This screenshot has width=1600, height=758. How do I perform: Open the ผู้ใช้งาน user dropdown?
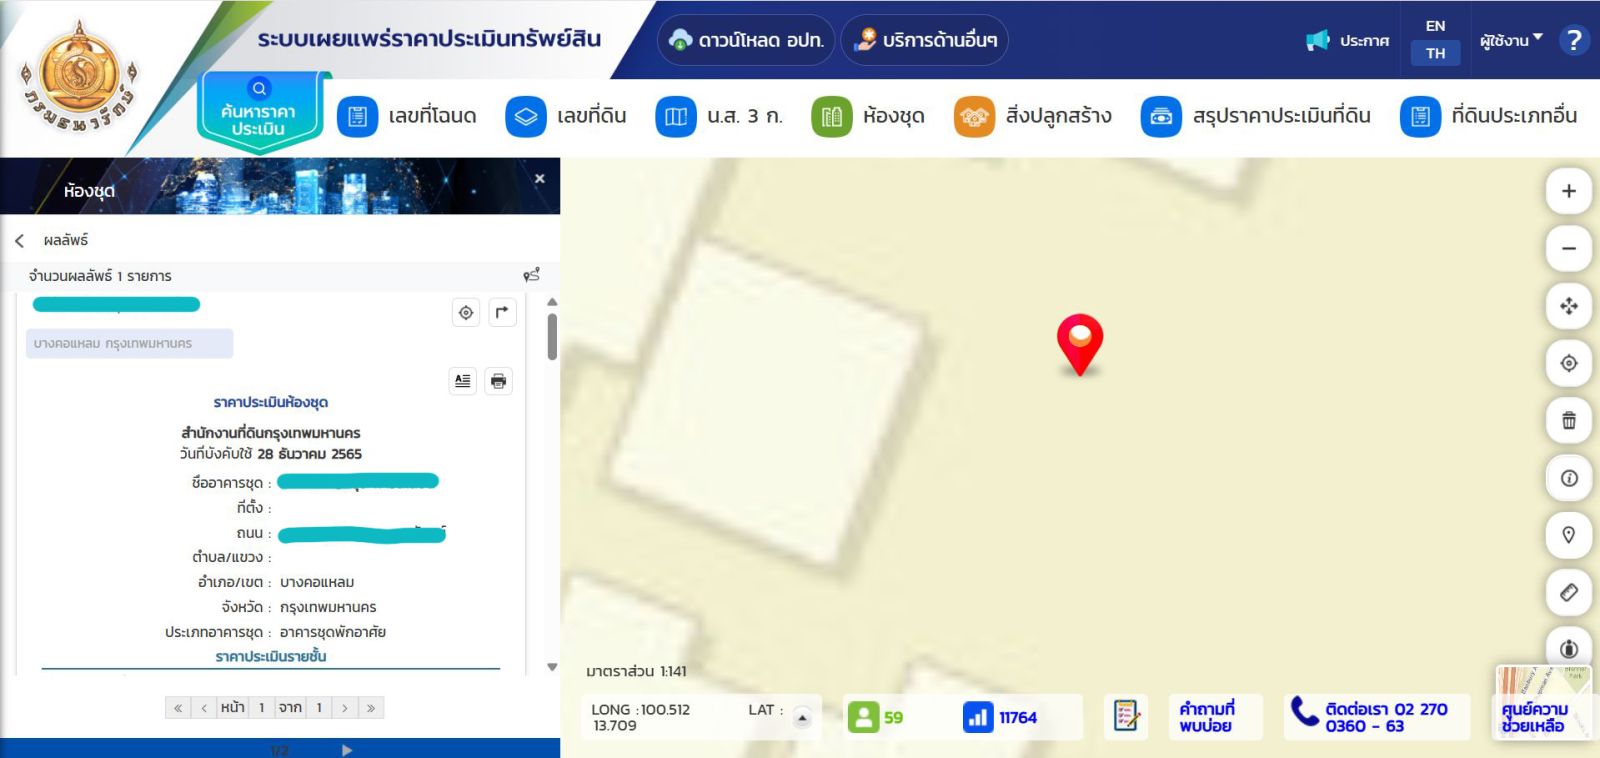click(1510, 40)
